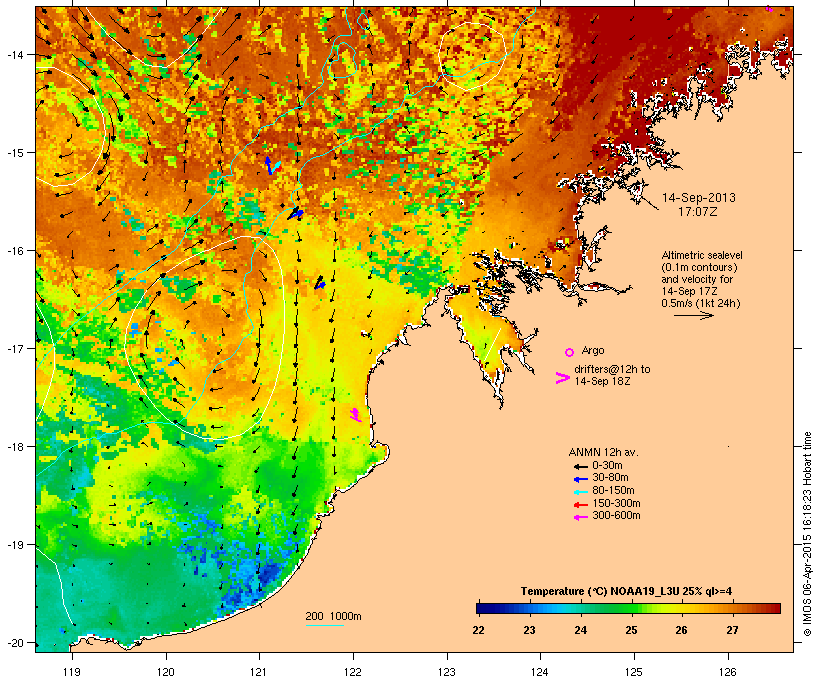Click the Argo legend label

tap(593, 350)
